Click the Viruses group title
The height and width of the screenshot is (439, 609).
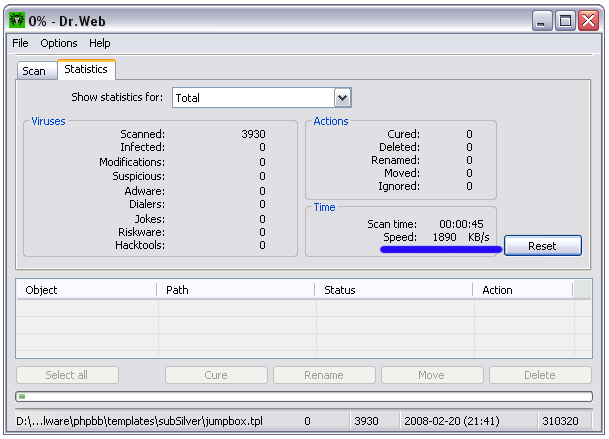(49, 121)
